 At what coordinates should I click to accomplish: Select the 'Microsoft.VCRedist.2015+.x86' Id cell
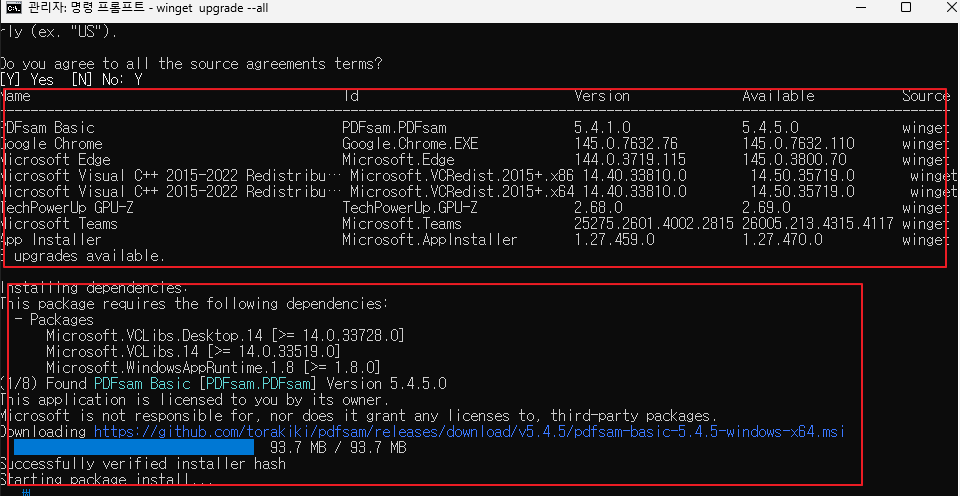click(462, 176)
